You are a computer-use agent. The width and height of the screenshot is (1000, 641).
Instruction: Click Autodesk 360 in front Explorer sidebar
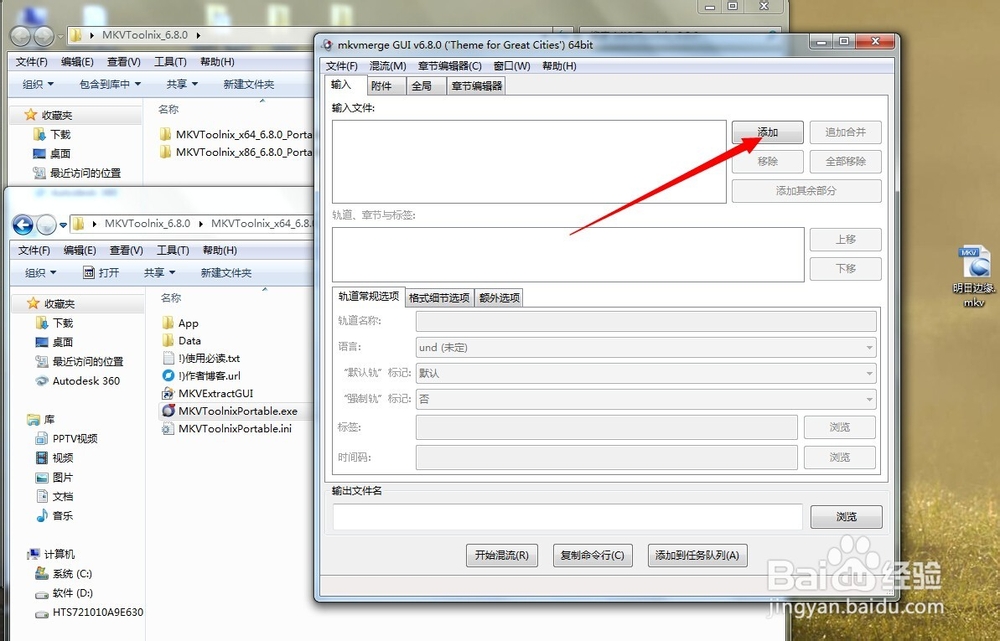point(86,381)
